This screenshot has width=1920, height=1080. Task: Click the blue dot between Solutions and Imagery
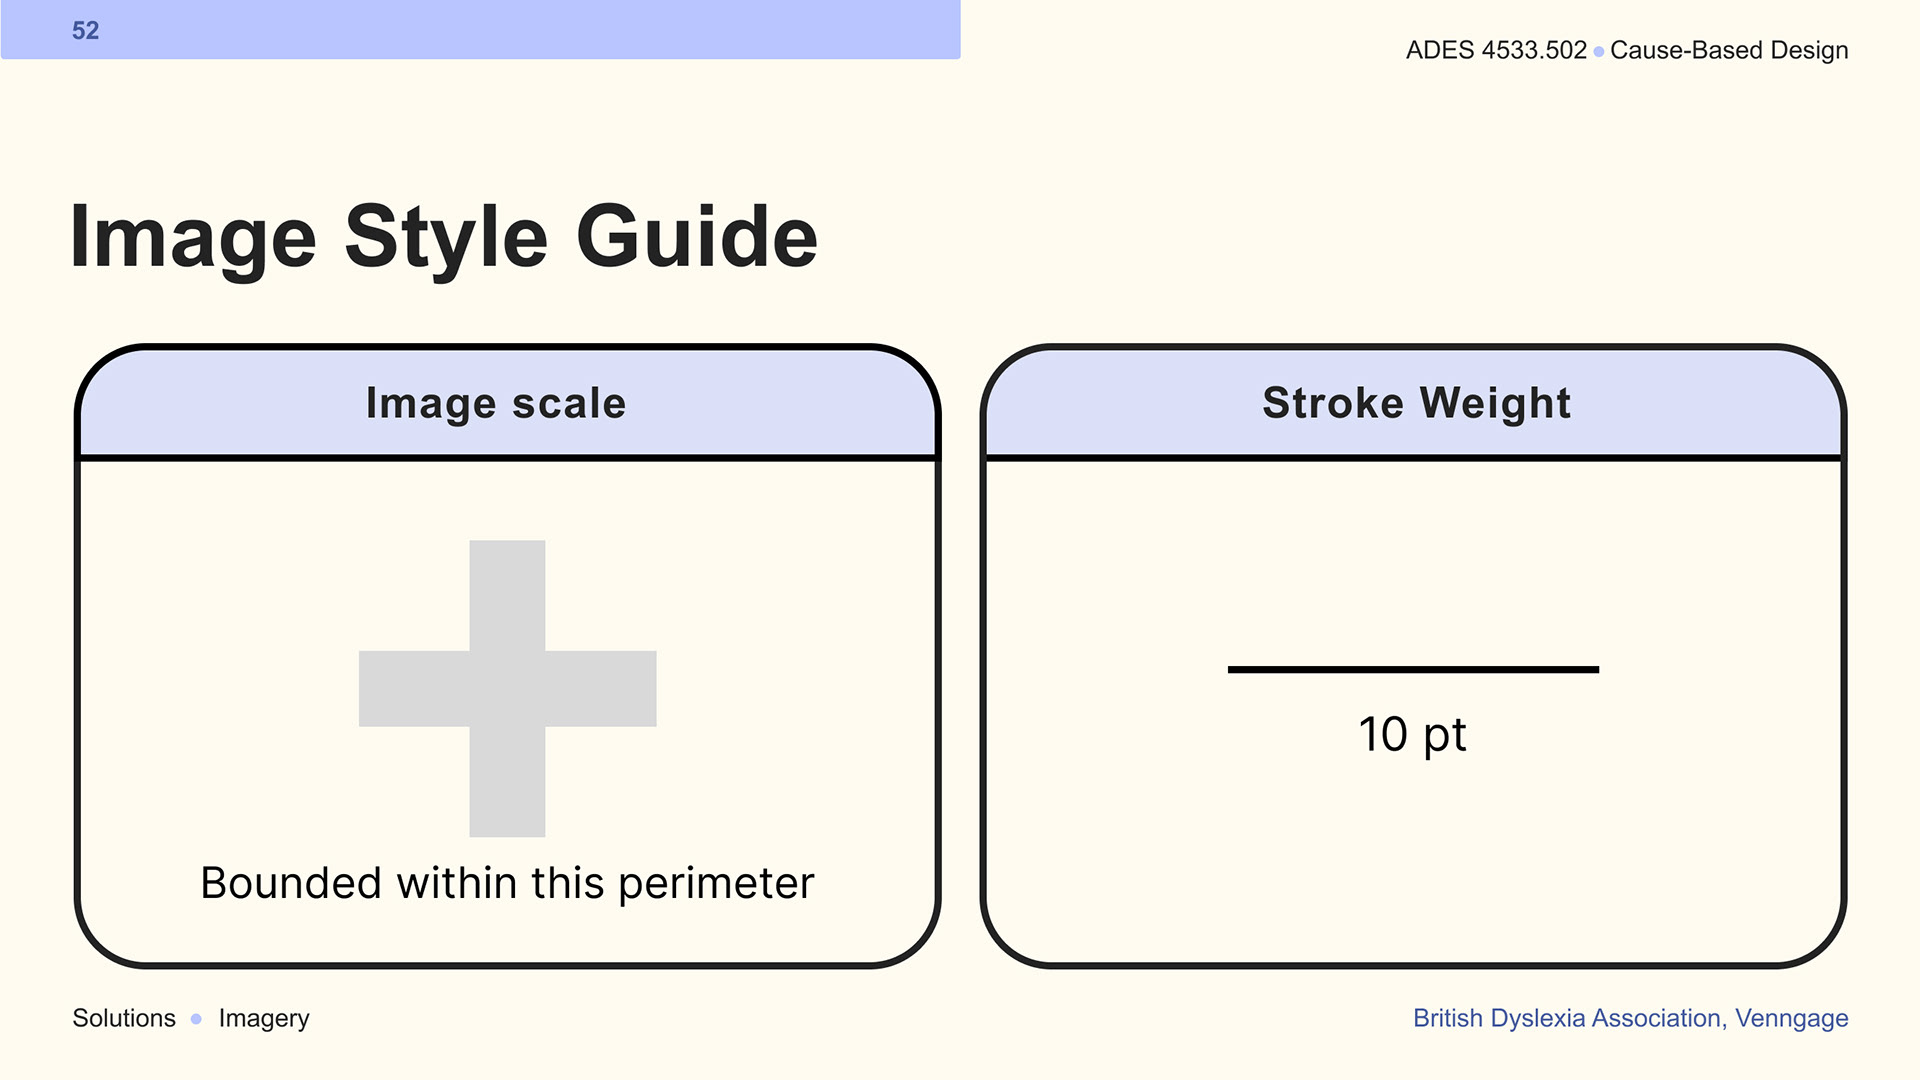tap(196, 1019)
